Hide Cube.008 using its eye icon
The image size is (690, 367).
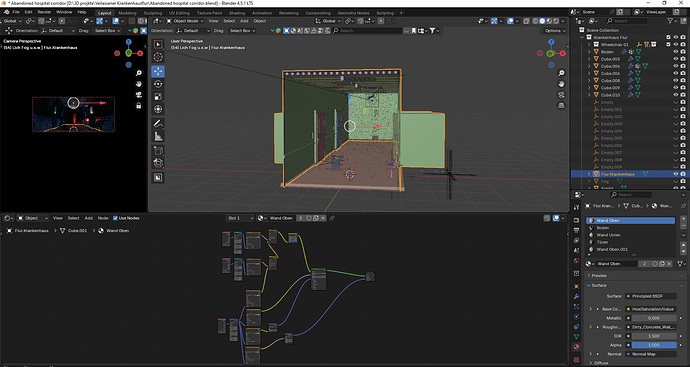675,81
